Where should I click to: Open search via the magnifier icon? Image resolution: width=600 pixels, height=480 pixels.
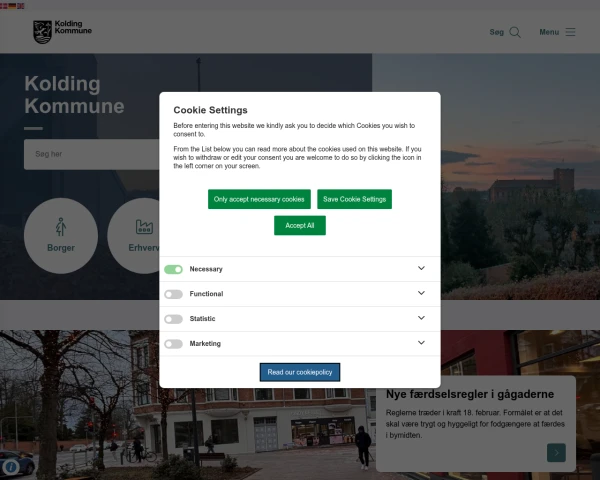[x=515, y=32]
